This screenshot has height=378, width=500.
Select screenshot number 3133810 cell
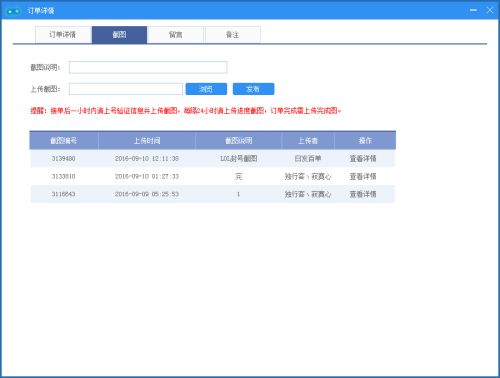pos(63,176)
